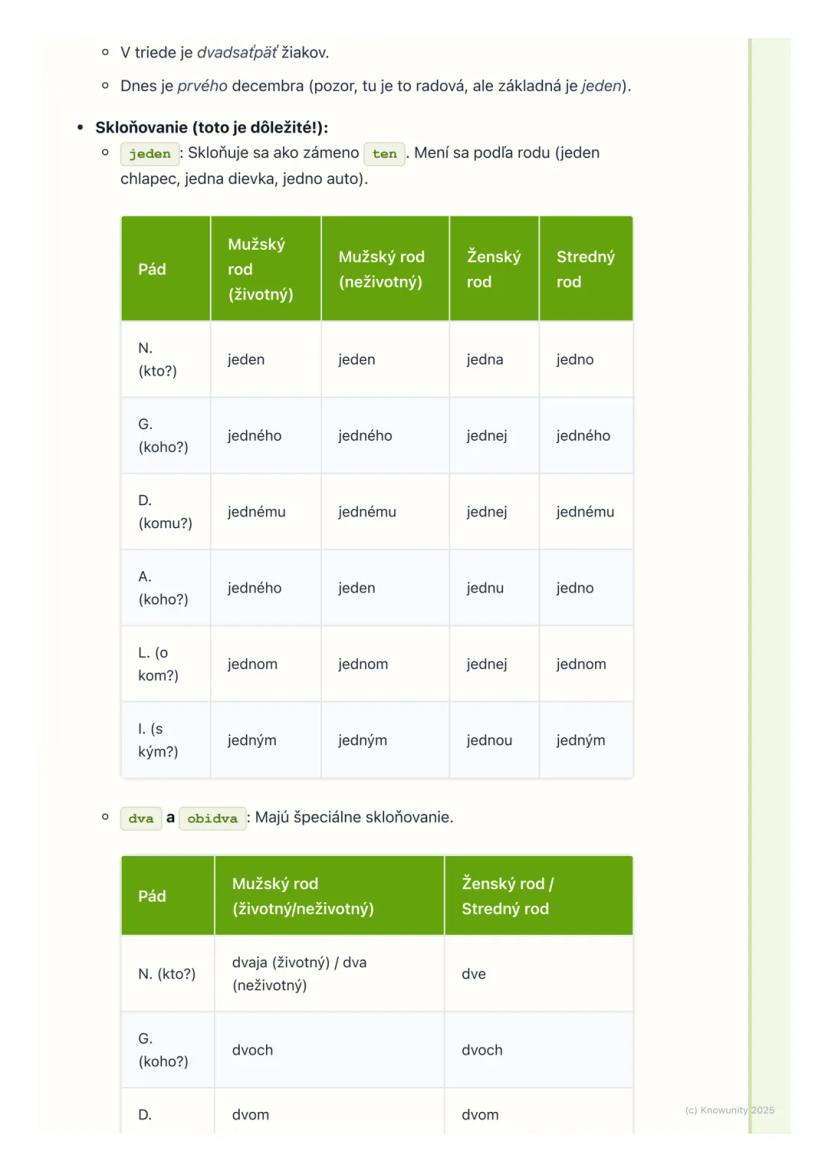Select the "jednou" table cell
The image size is (828, 1171).
pos(489,741)
